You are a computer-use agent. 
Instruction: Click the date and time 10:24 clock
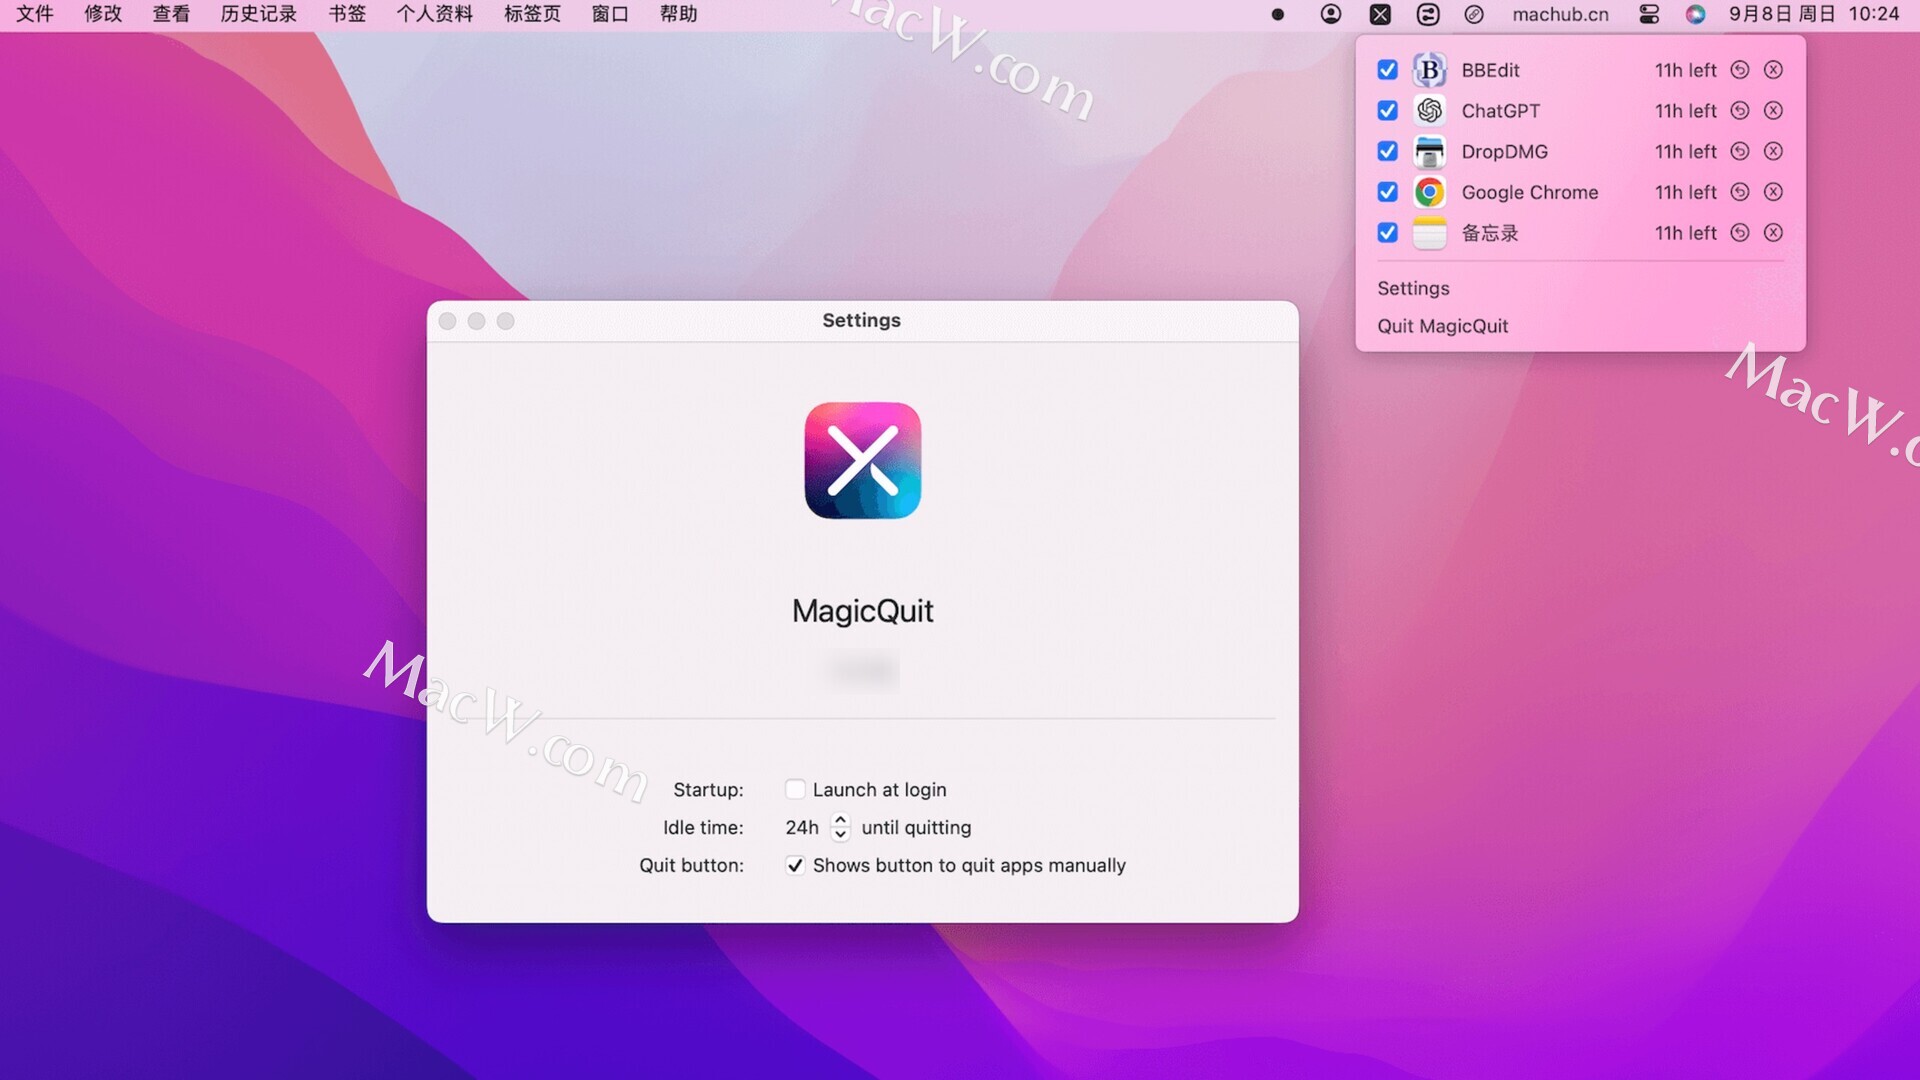click(x=1814, y=14)
